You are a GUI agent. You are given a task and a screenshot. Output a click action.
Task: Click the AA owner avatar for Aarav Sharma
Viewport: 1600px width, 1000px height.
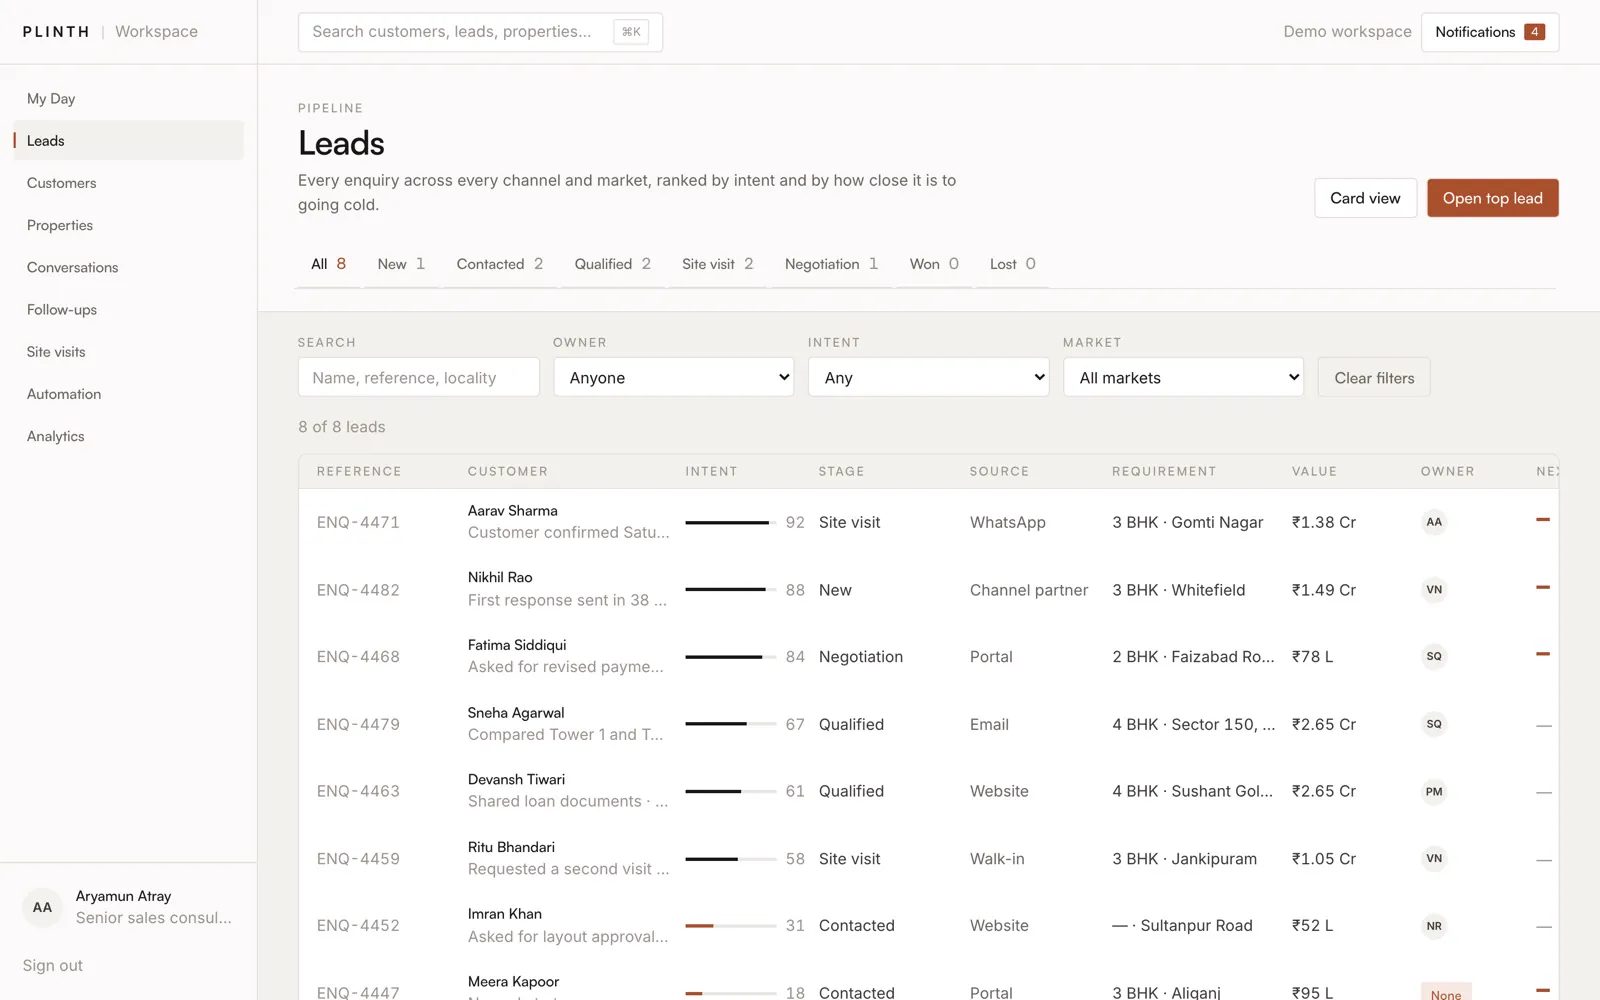tap(1434, 522)
